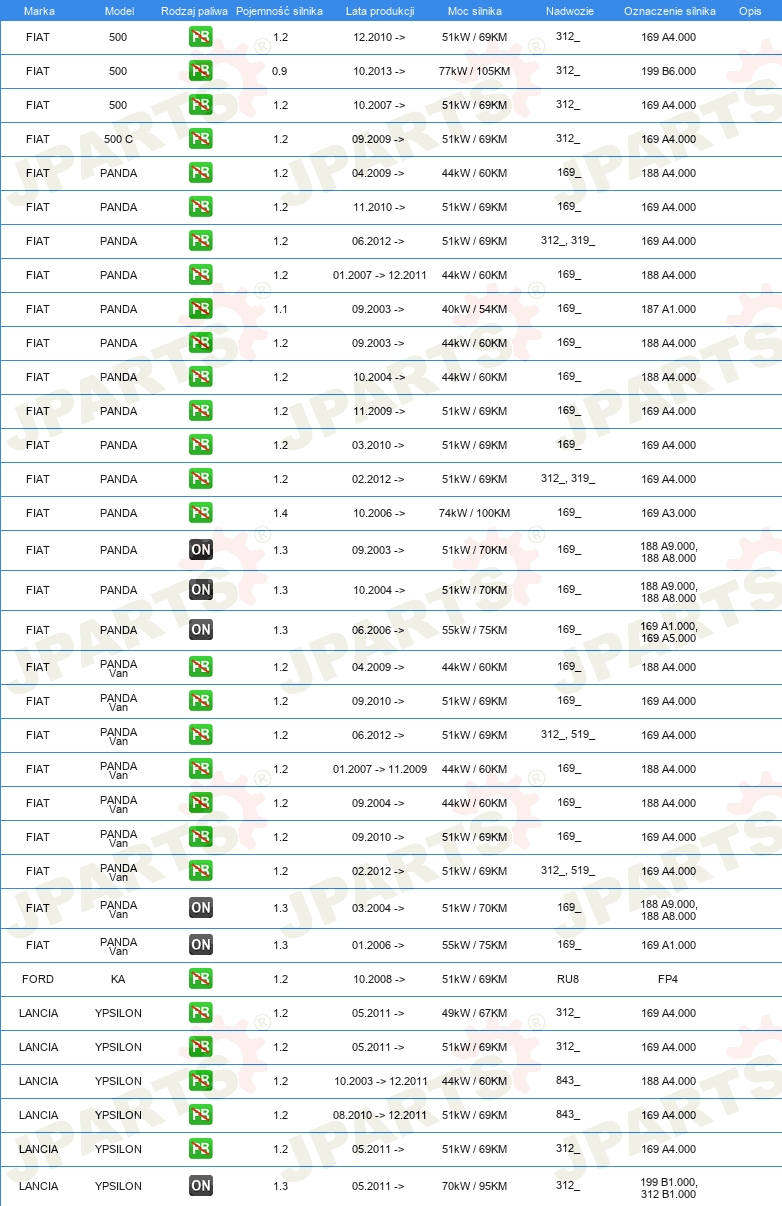
Task: Click engine code 187 A1.000
Action: [x=669, y=309]
